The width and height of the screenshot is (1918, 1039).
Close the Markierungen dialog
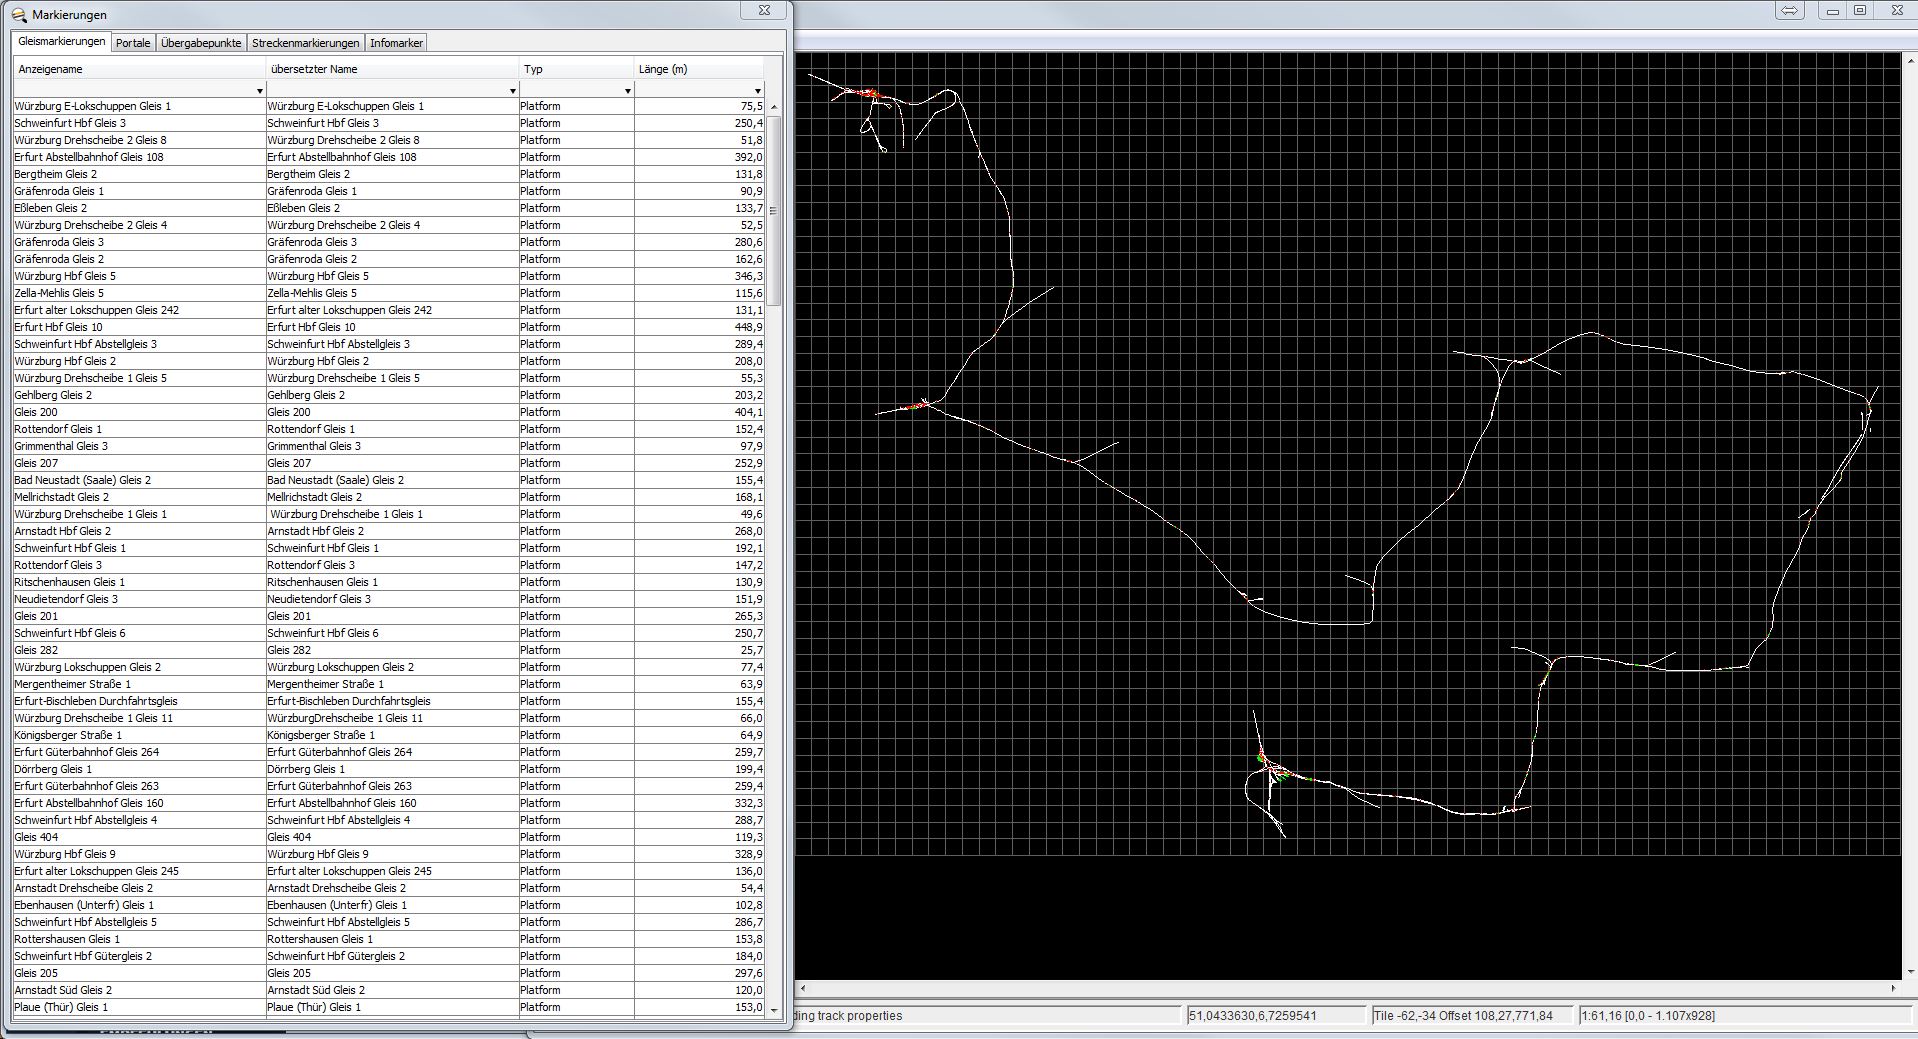point(764,10)
